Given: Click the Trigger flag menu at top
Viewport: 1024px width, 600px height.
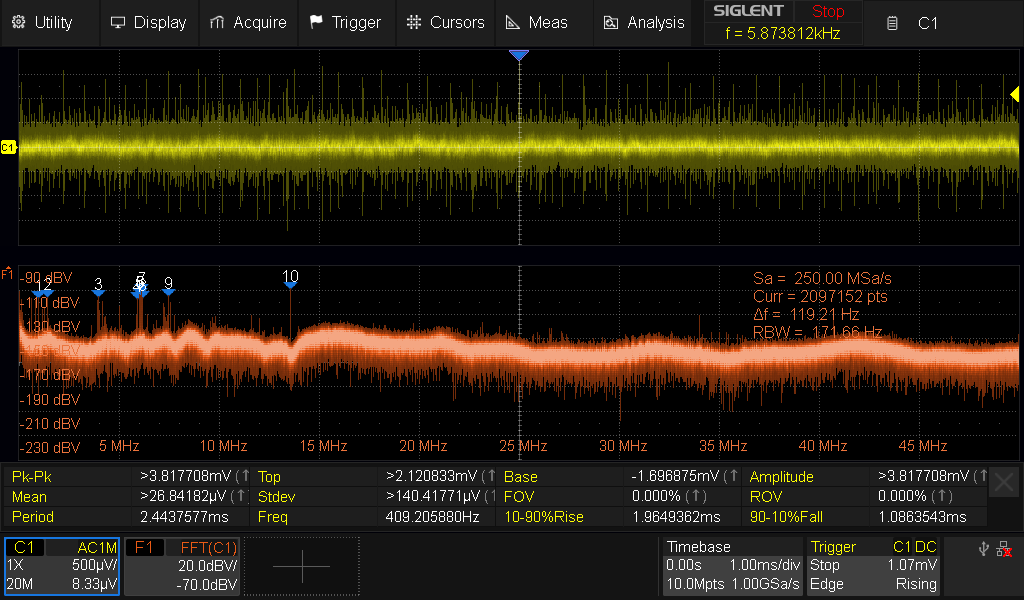Looking at the screenshot, I should pyautogui.click(x=345, y=22).
